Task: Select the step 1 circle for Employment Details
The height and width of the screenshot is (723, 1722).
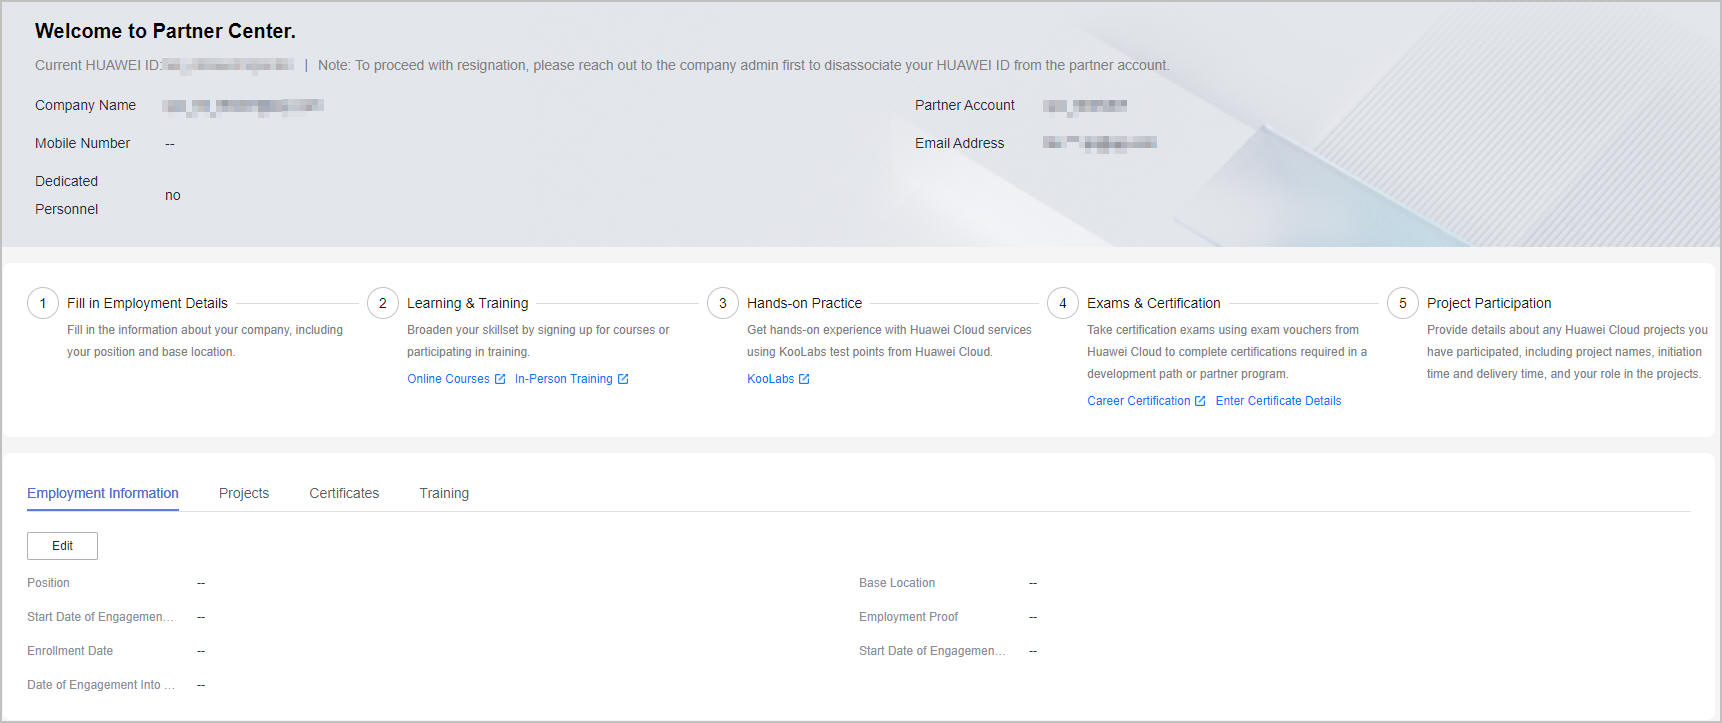Action: 43,303
